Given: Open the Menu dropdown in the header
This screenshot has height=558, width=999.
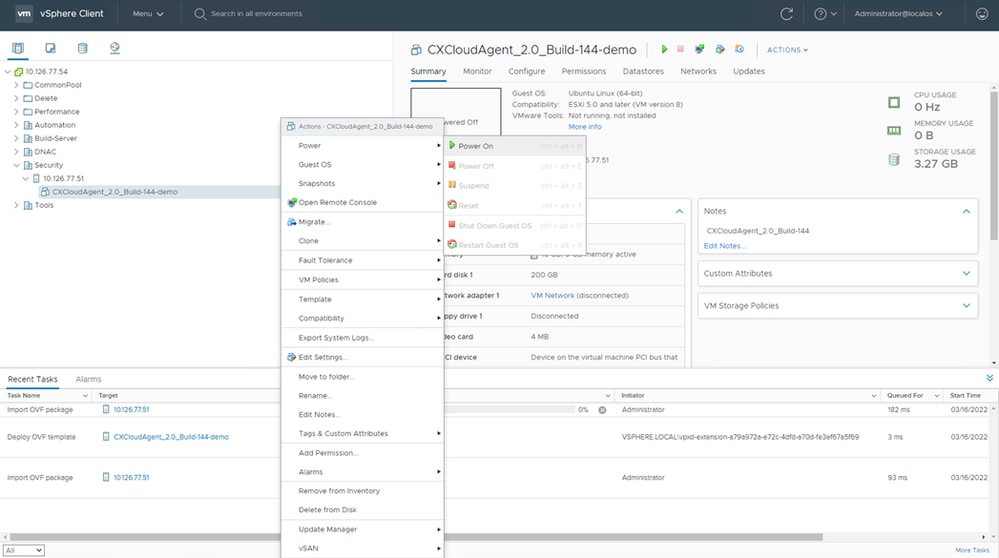Looking at the screenshot, I should [x=148, y=13].
